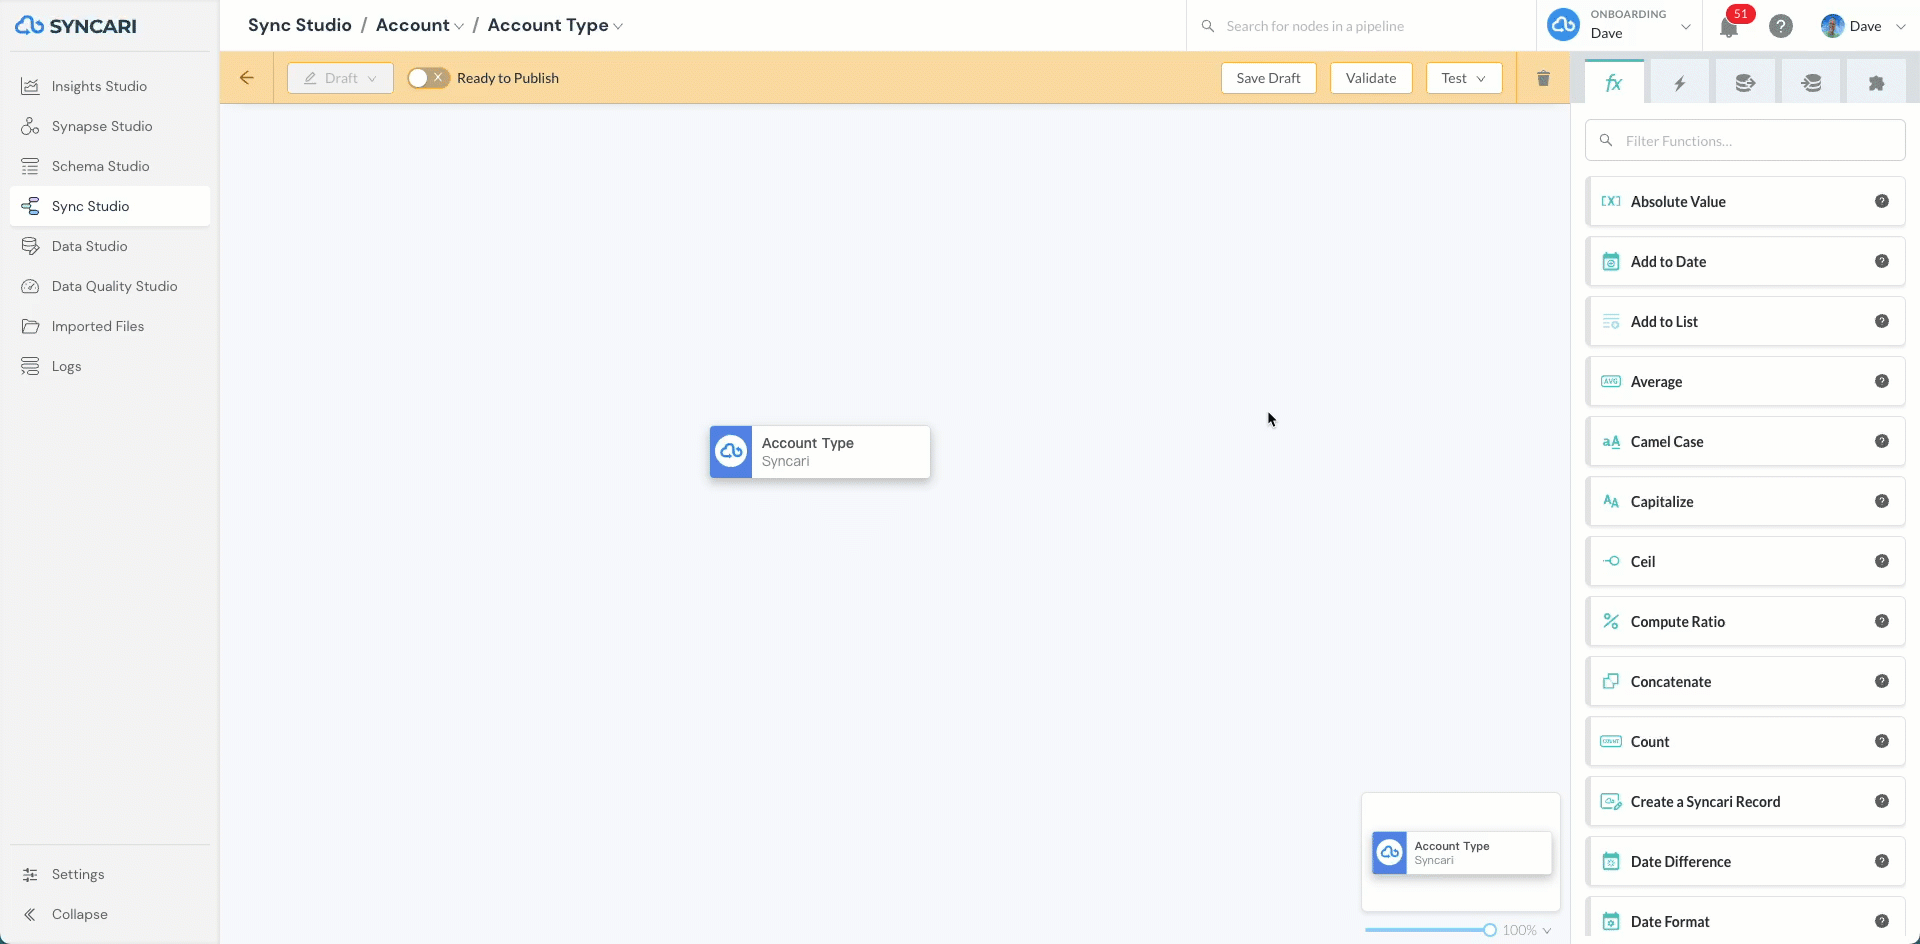1920x944 pixels.
Task: Show help for Average function
Action: (x=1882, y=381)
